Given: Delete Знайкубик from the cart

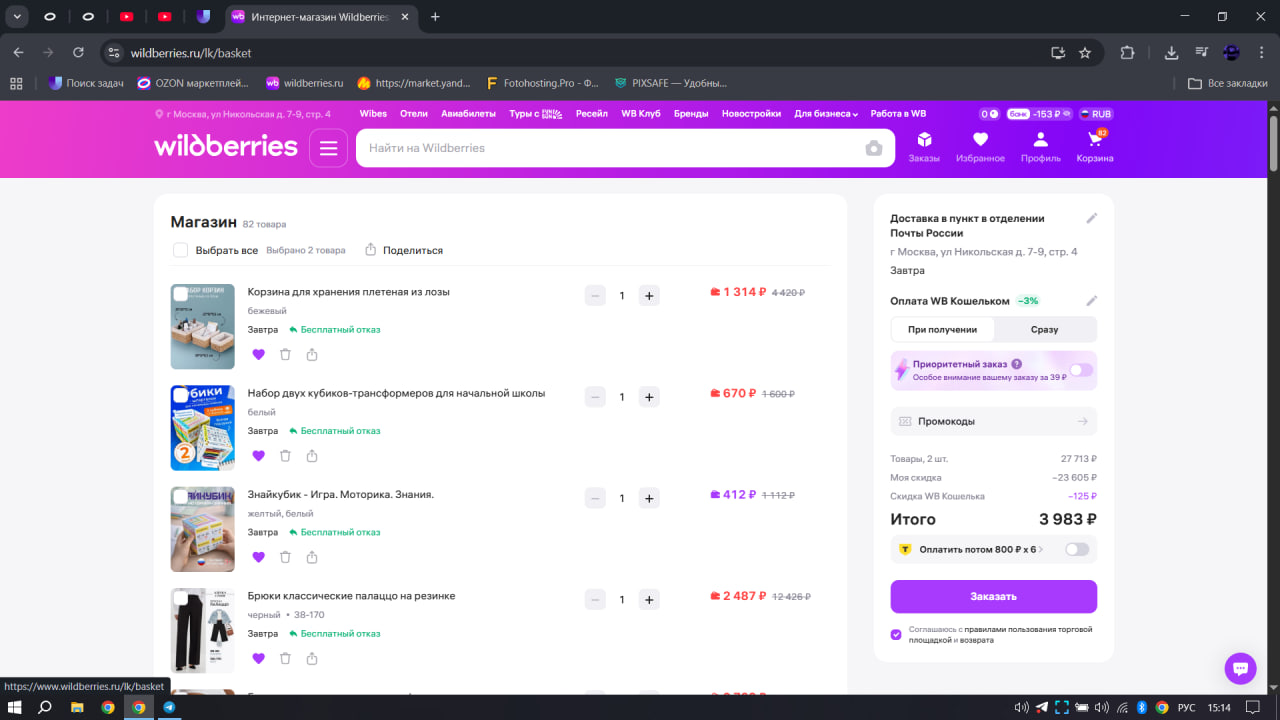Looking at the screenshot, I should pos(285,557).
